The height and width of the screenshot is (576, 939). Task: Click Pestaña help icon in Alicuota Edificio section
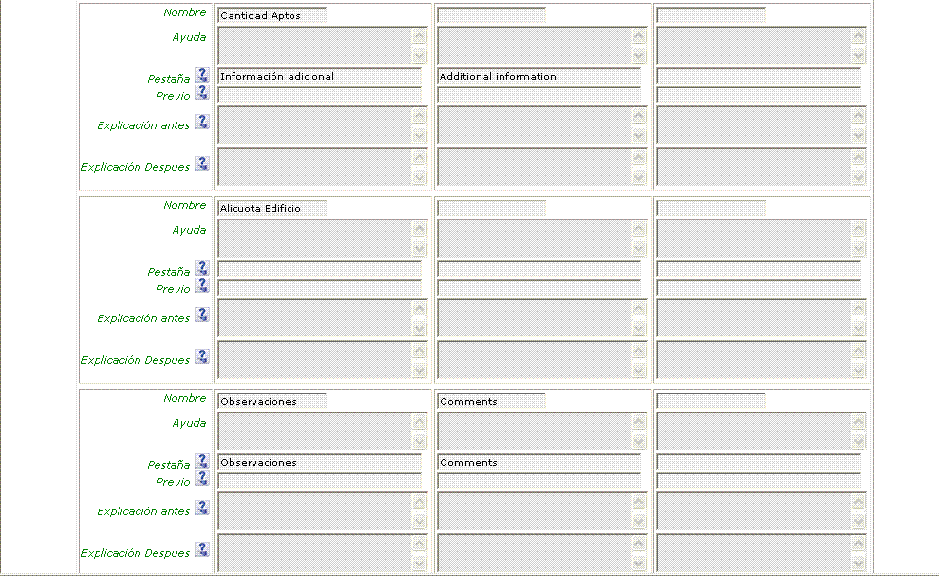pos(202,268)
